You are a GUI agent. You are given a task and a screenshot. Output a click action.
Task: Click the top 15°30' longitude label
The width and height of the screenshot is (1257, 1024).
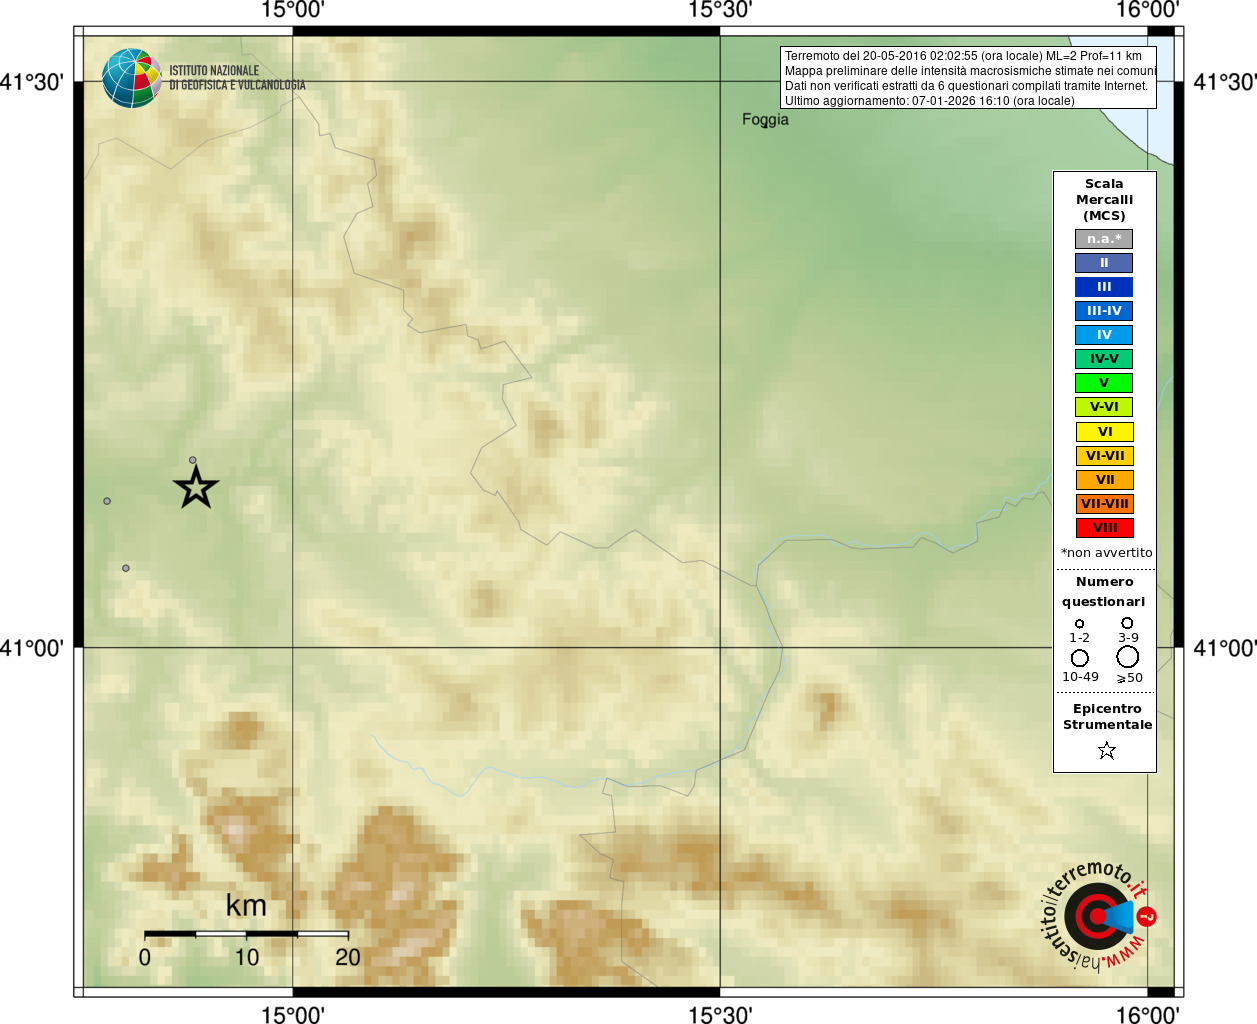pyautogui.click(x=720, y=10)
